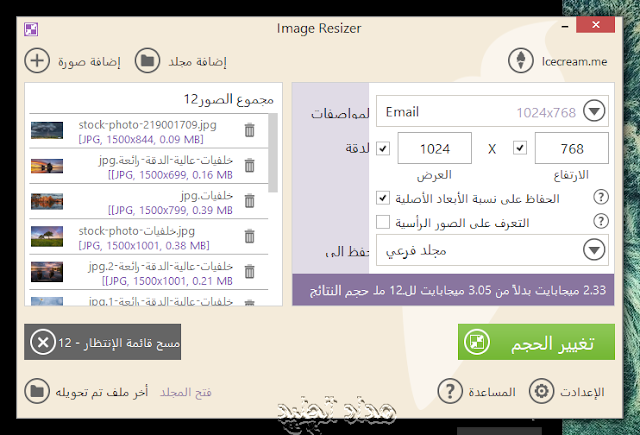Toggle the width checkbox beside 1024
This screenshot has width=640, height=435.
pyautogui.click(x=383, y=148)
